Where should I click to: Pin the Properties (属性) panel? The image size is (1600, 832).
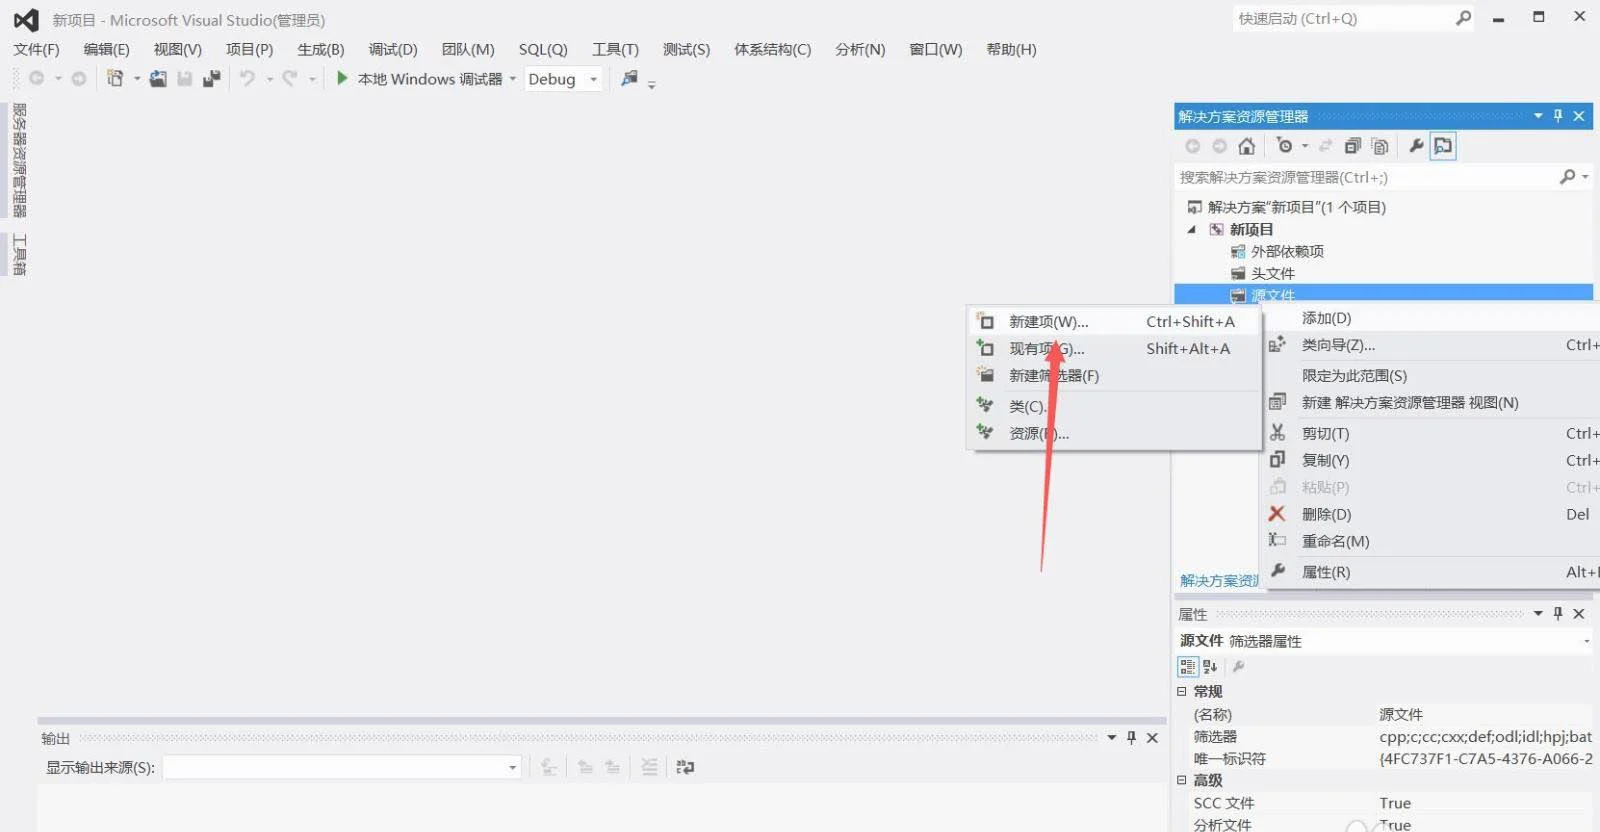[x=1557, y=613]
